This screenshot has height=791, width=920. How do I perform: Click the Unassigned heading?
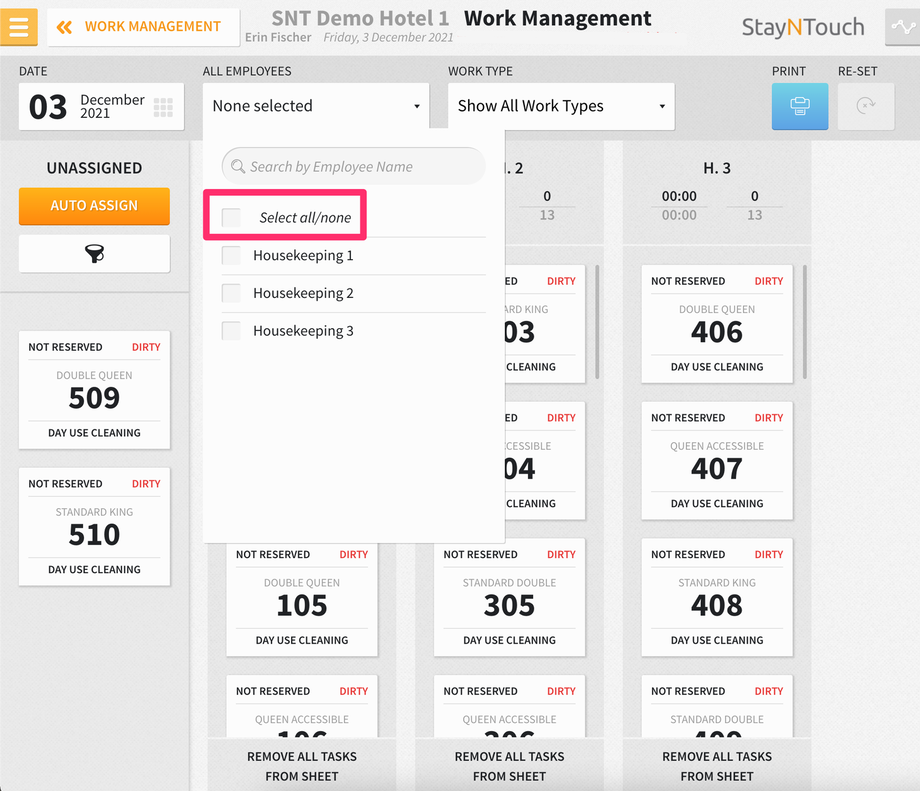coord(94,168)
